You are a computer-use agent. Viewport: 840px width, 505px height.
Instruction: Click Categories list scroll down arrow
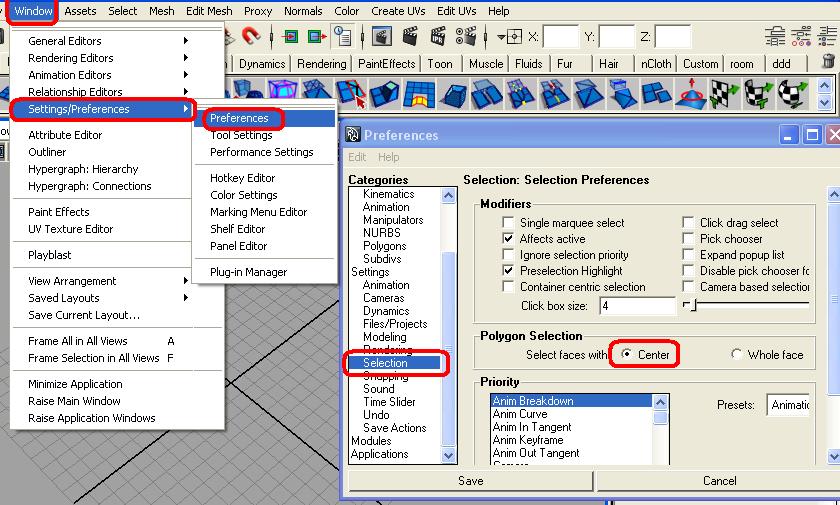click(449, 456)
